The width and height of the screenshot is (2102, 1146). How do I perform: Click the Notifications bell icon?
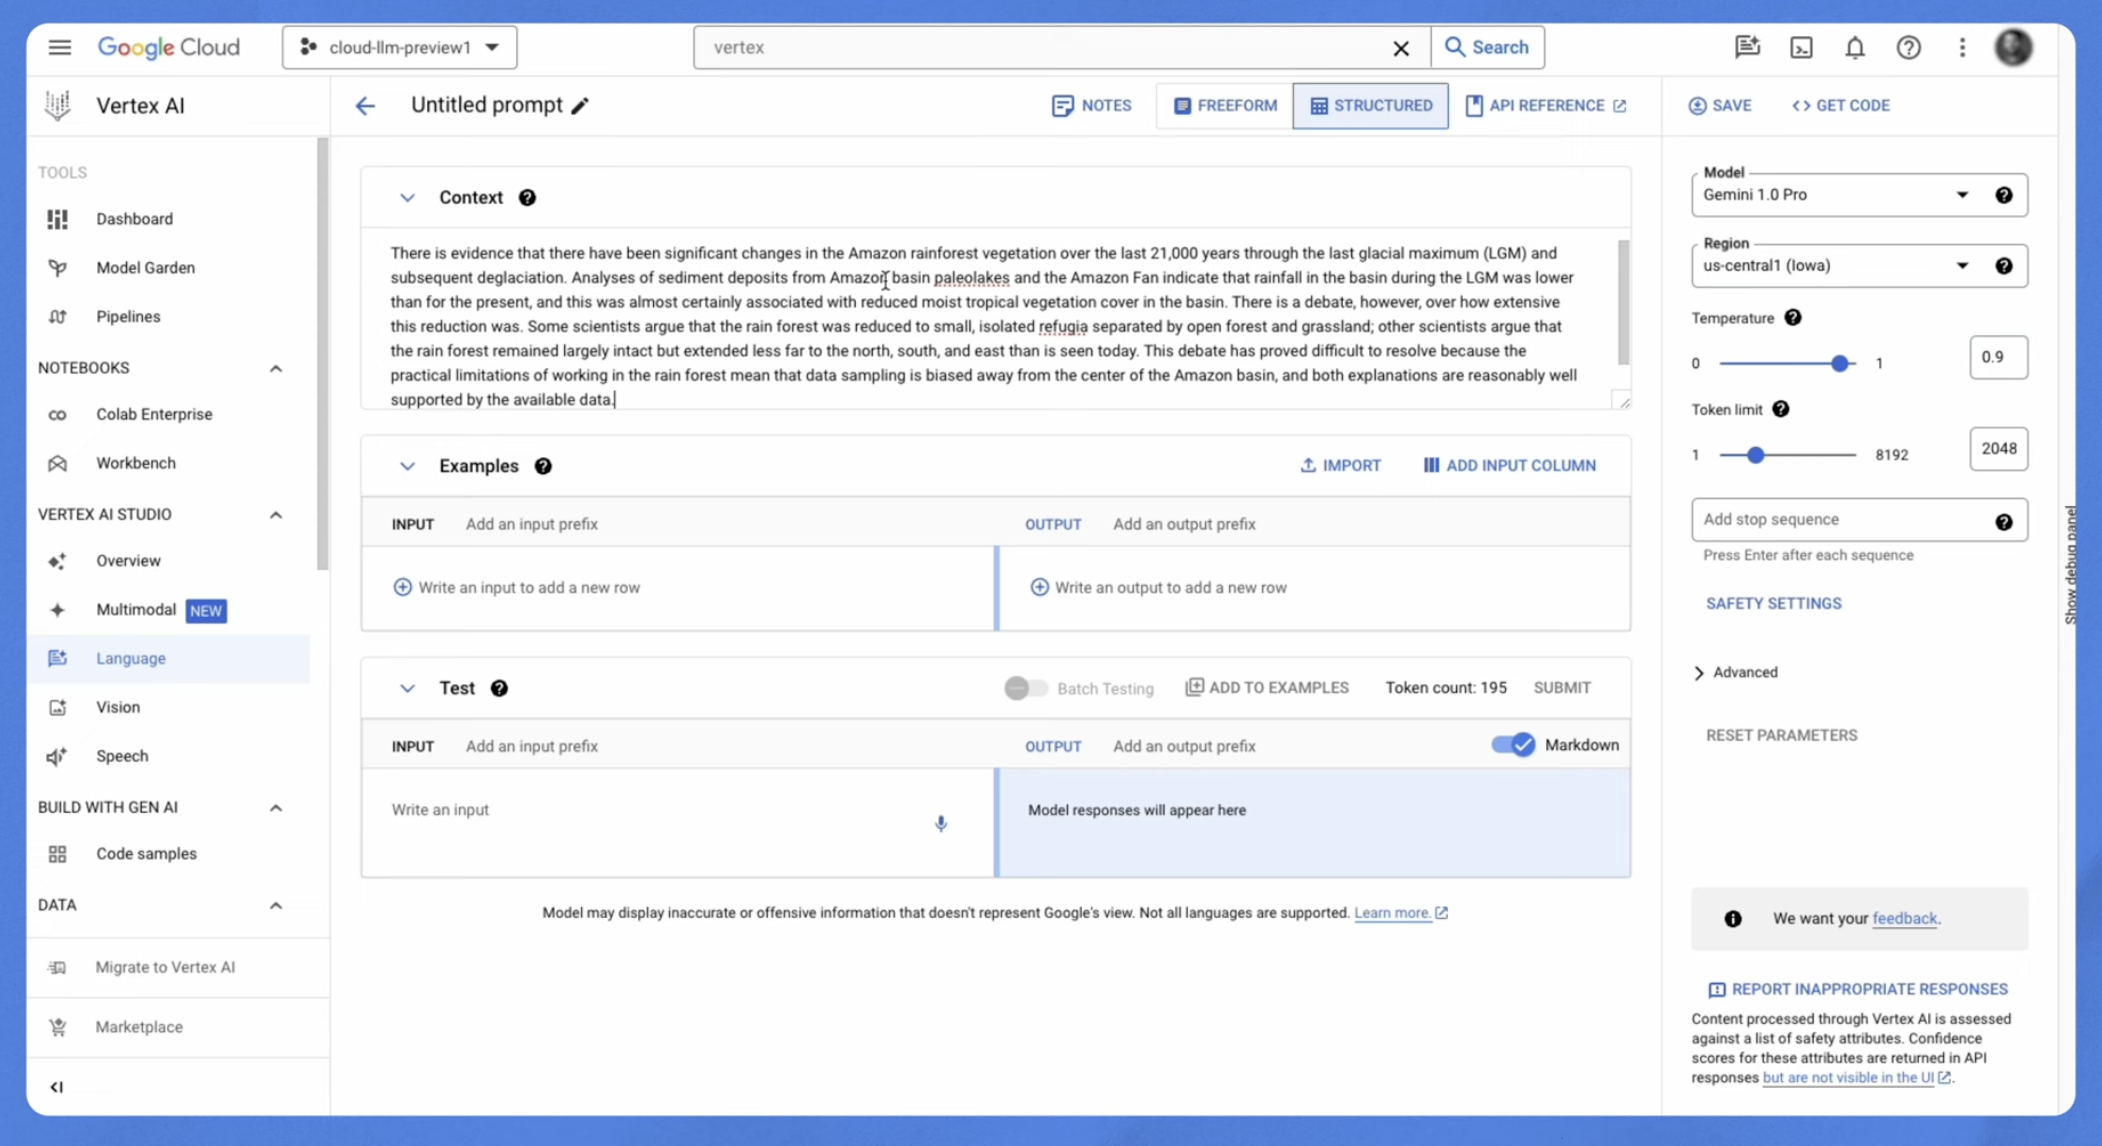click(x=1854, y=47)
